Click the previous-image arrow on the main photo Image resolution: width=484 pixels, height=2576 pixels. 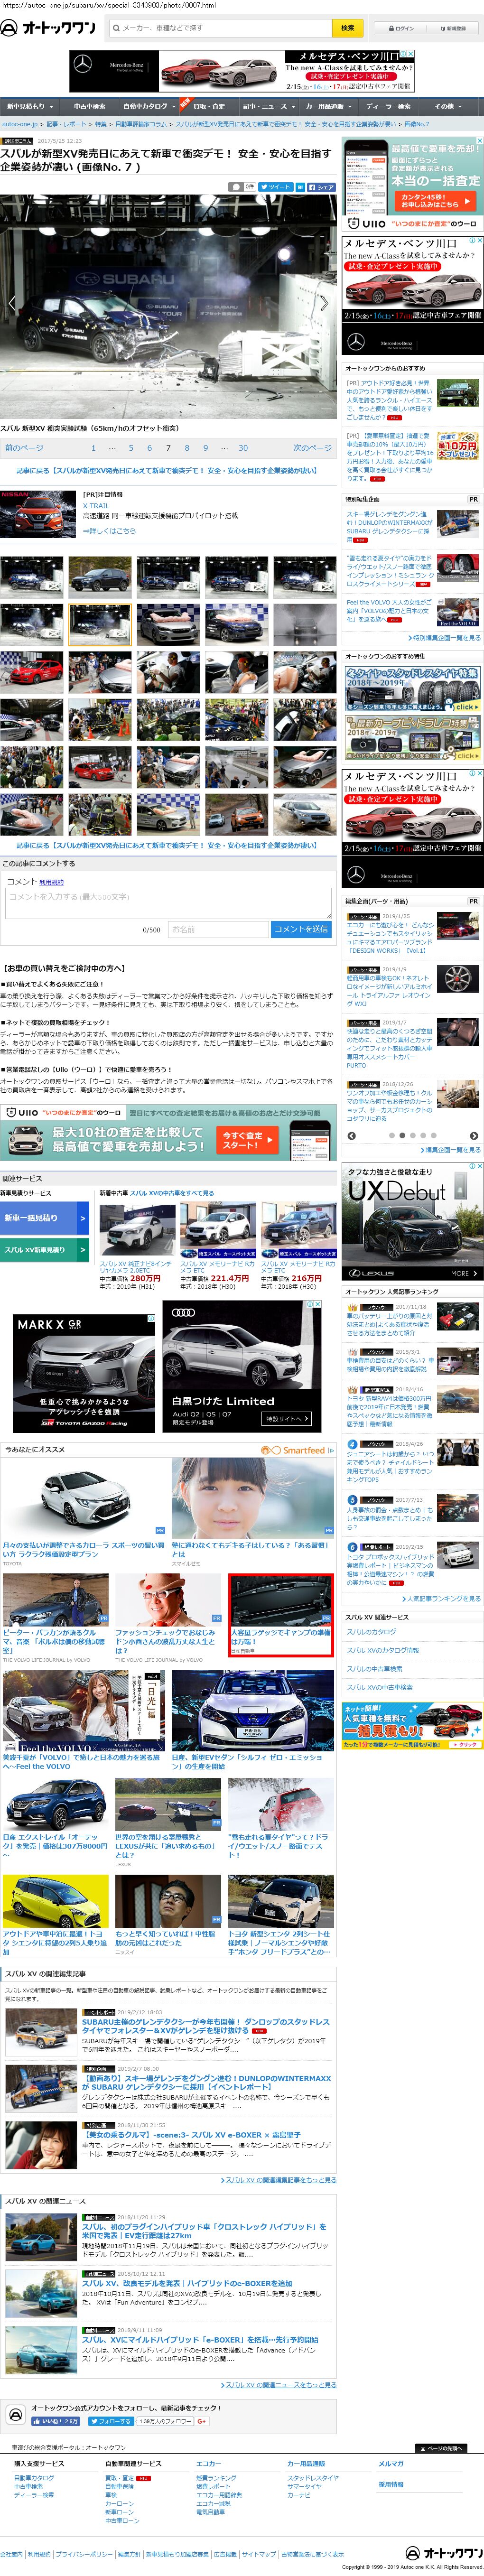11,303
